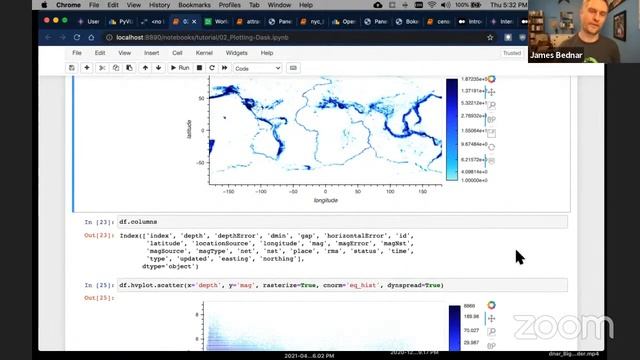The image size is (640, 360).
Task: Open the Chrome Bookmarks menu
Action: click(x=194, y=5)
